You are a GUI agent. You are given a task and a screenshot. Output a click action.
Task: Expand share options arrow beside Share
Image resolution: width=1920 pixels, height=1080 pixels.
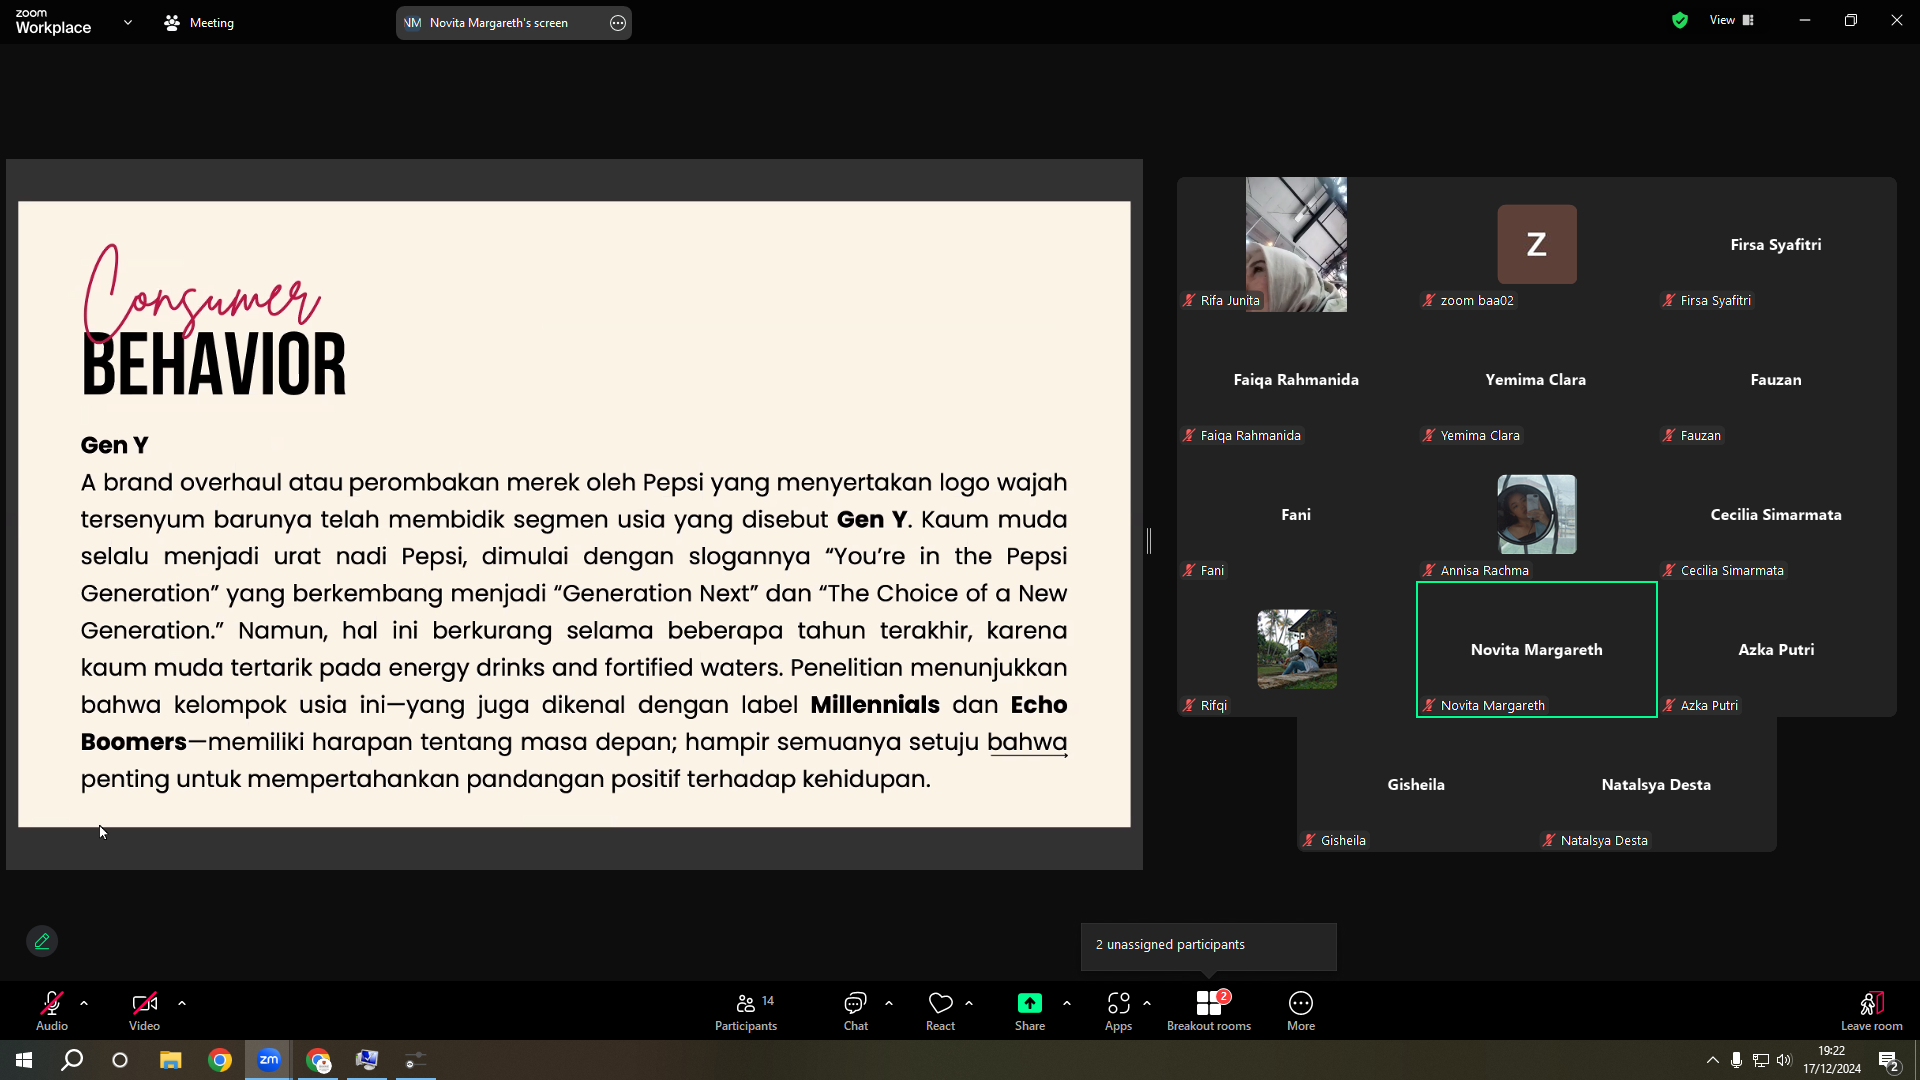1067,1003
